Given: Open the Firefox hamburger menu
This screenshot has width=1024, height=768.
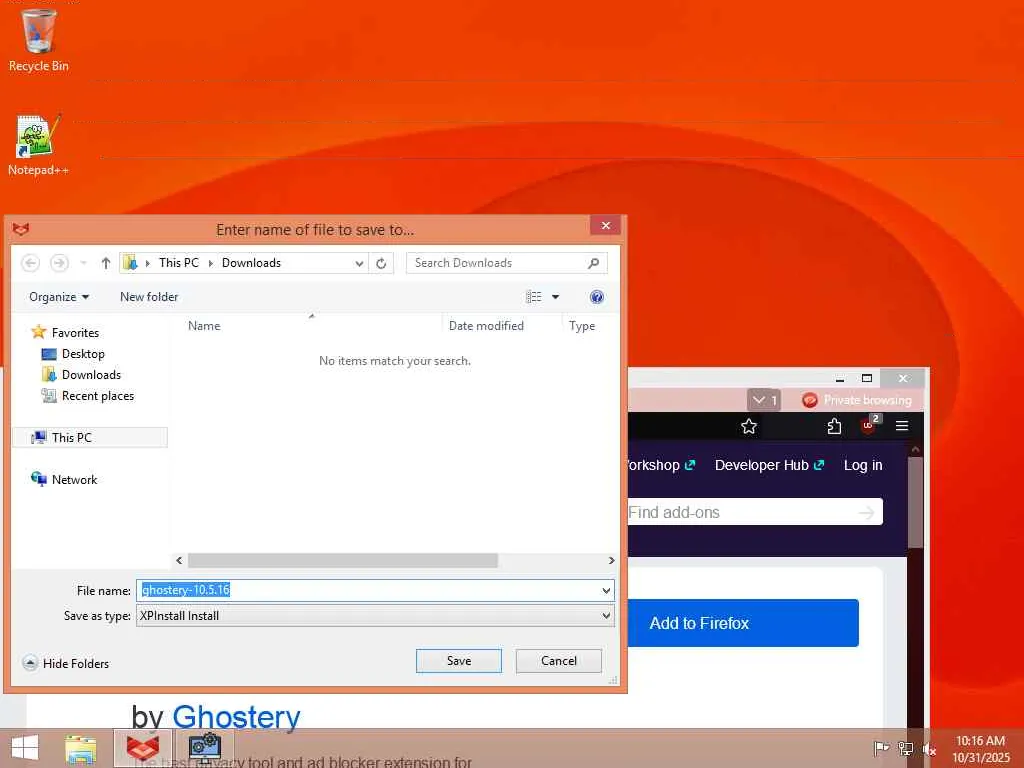Looking at the screenshot, I should pyautogui.click(x=903, y=426).
